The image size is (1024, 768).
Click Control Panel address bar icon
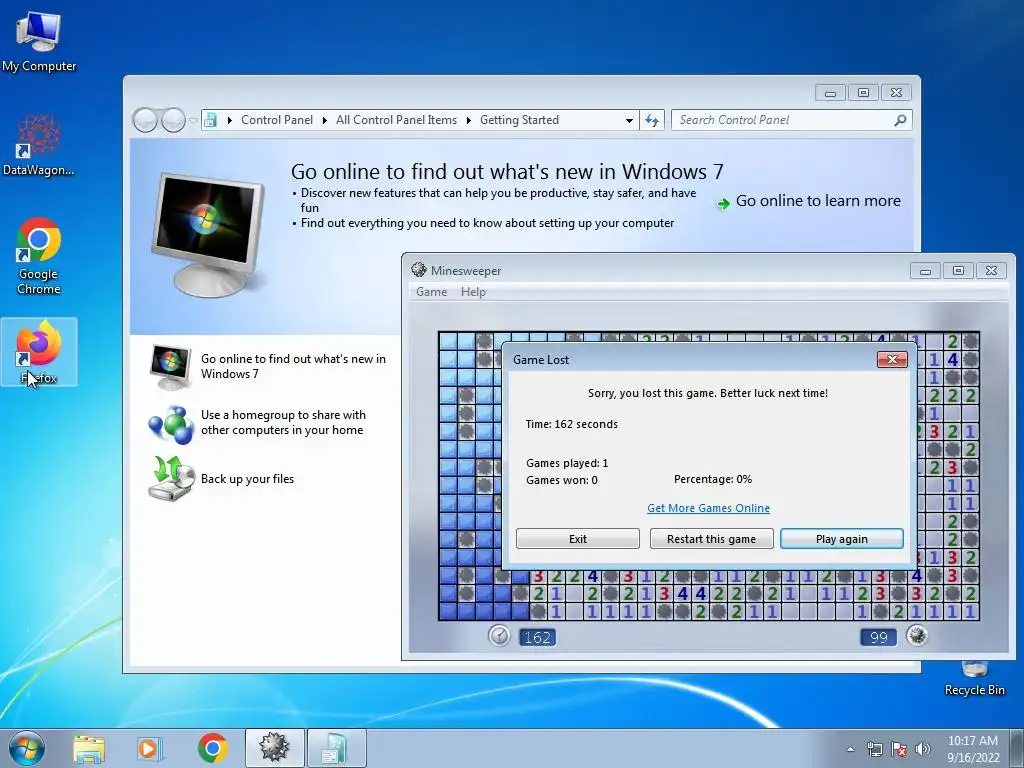click(x=211, y=120)
